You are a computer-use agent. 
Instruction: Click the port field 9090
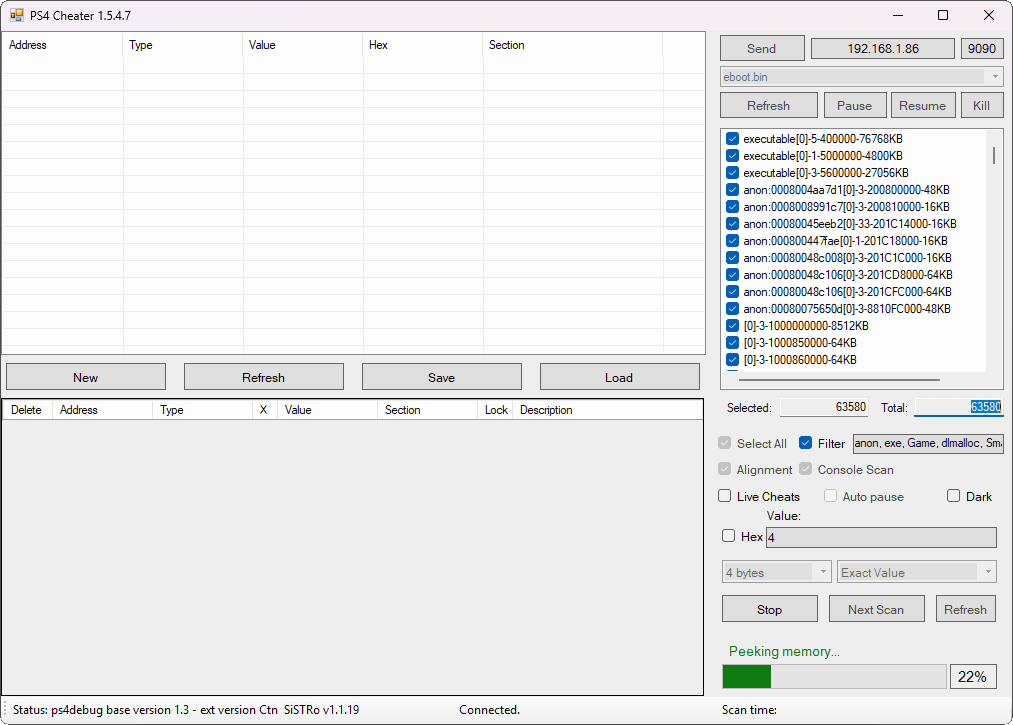982,48
